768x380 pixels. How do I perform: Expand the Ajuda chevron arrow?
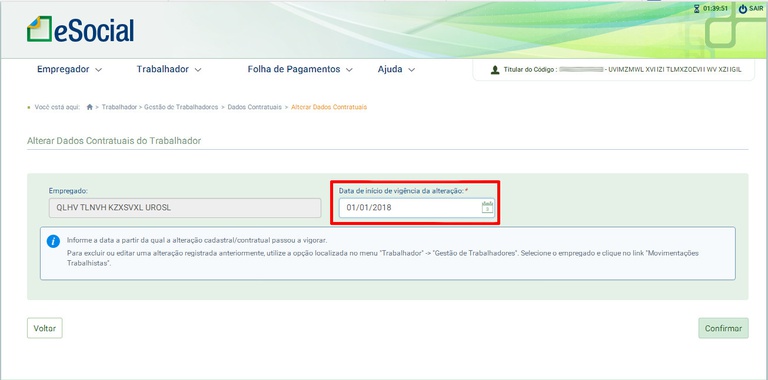click(x=411, y=70)
